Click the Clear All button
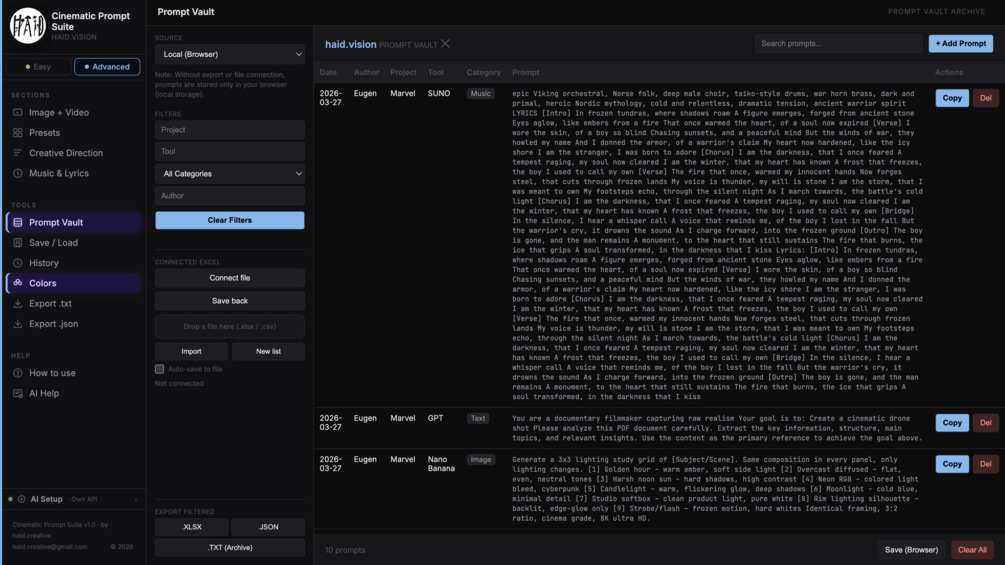This screenshot has width=1005, height=565. [972, 550]
